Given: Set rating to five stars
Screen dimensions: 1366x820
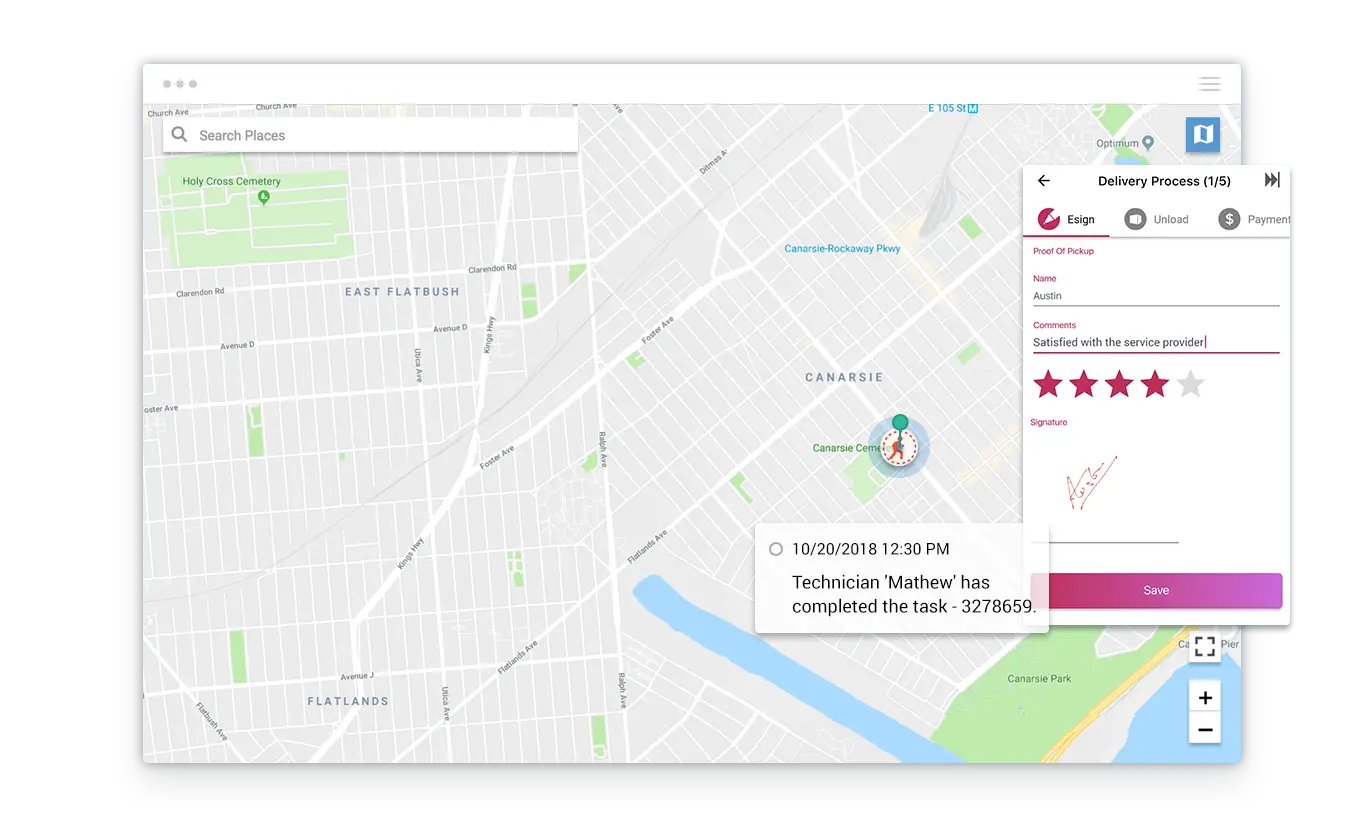Looking at the screenshot, I should 1190,384.
